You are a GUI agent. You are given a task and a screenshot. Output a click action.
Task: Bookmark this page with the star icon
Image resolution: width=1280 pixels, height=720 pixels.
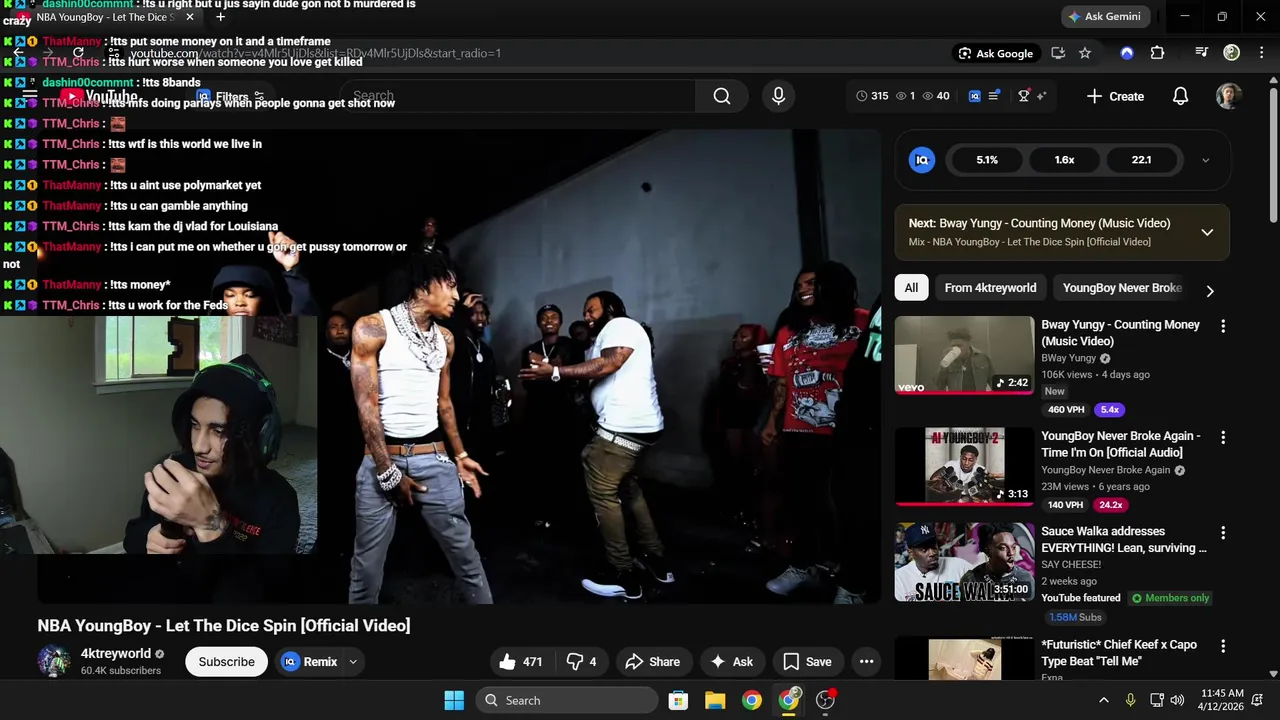point(1085,53)
